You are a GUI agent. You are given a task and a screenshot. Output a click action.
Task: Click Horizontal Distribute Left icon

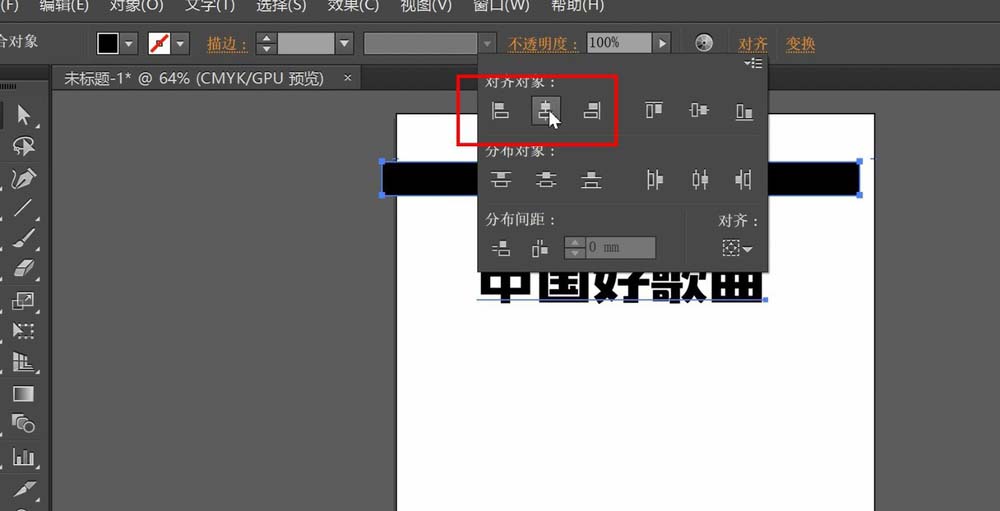coord(654,181)
